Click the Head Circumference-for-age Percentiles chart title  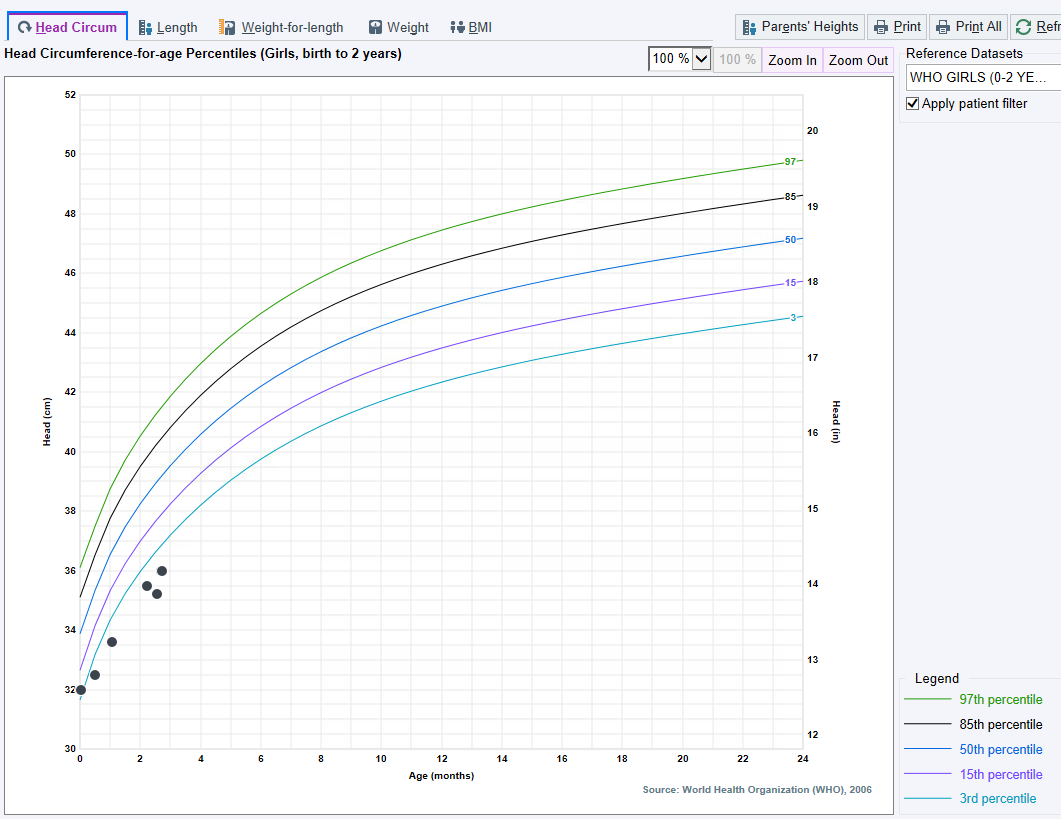tap(203, 53)
